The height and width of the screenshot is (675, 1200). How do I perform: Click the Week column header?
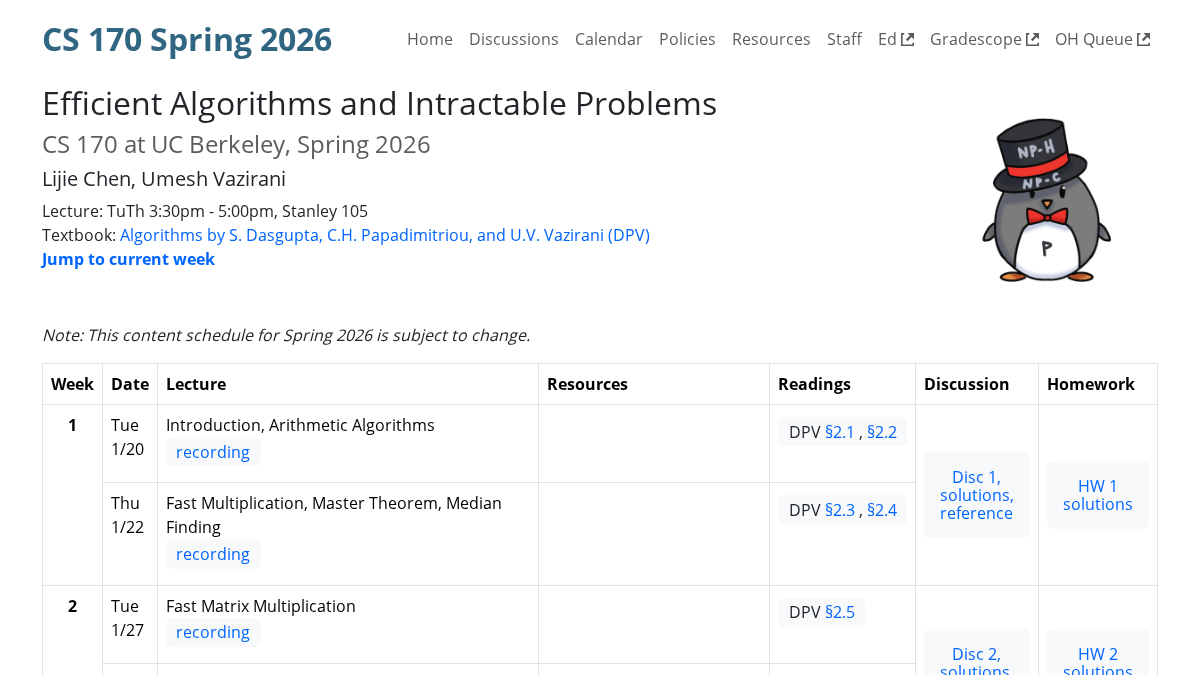pos(72,384)
